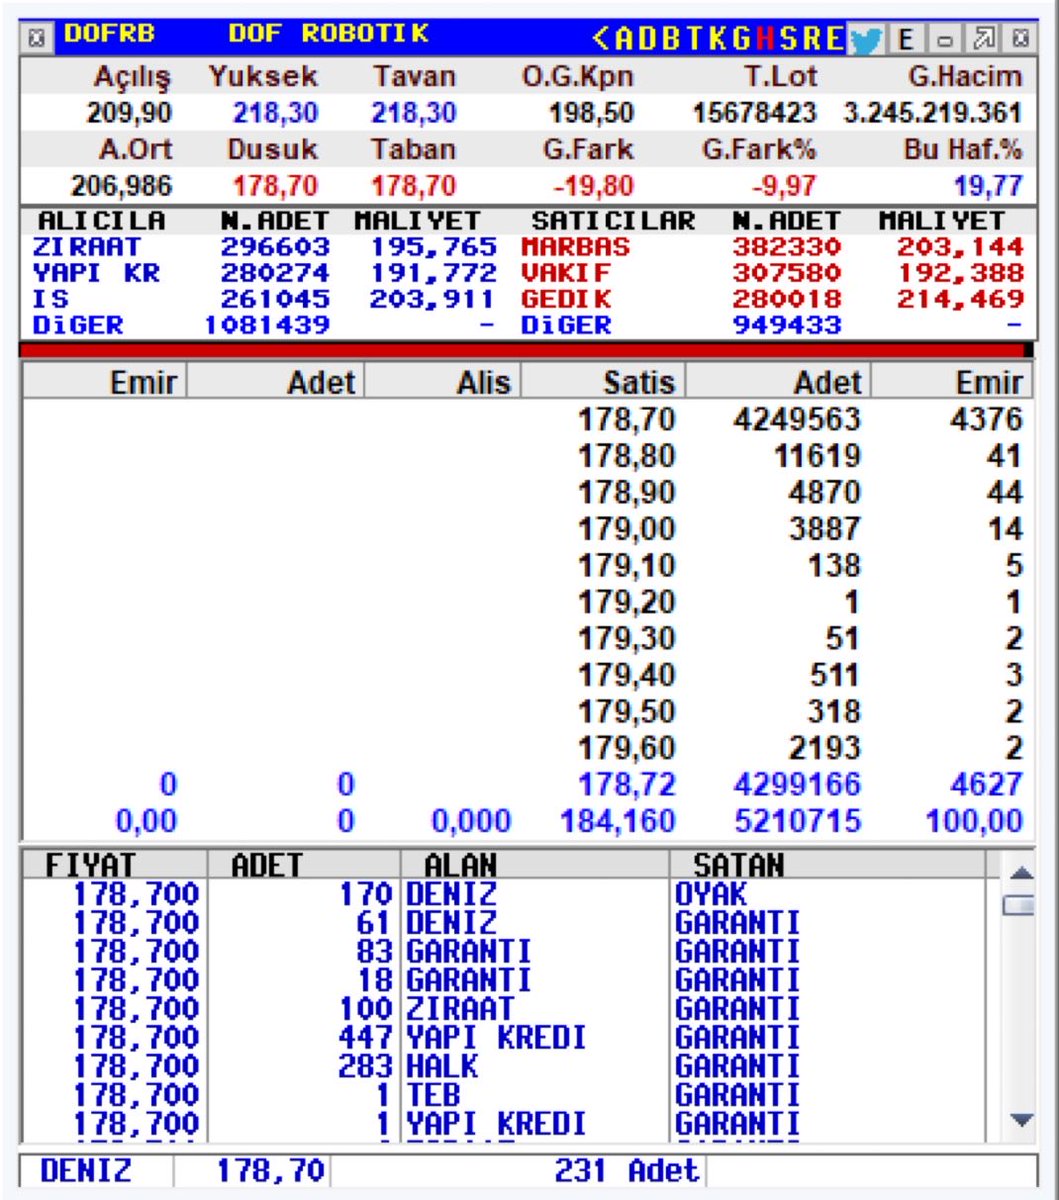Image resolution: width=1059 pixels, height=1200 pixels.
Task: Click the white E button beside Twitter icon
Action: [906, 38]
